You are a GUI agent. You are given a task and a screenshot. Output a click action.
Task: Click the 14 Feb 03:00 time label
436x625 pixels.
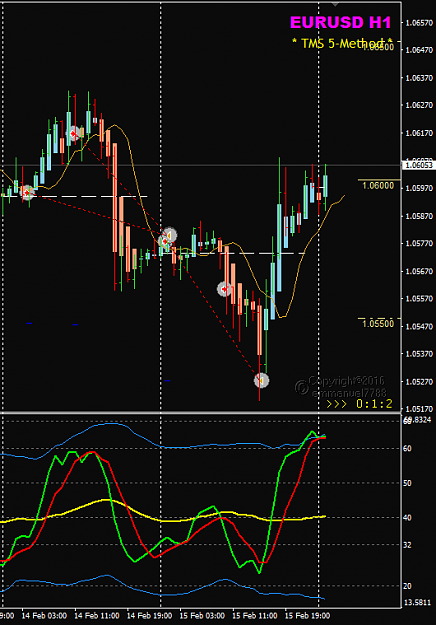(44, 616)
